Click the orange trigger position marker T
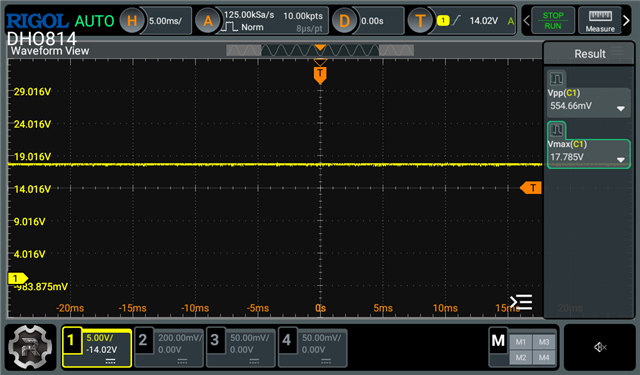Image resolution: width=640 pixels, height=375 pixels. [x=320, y=75]
